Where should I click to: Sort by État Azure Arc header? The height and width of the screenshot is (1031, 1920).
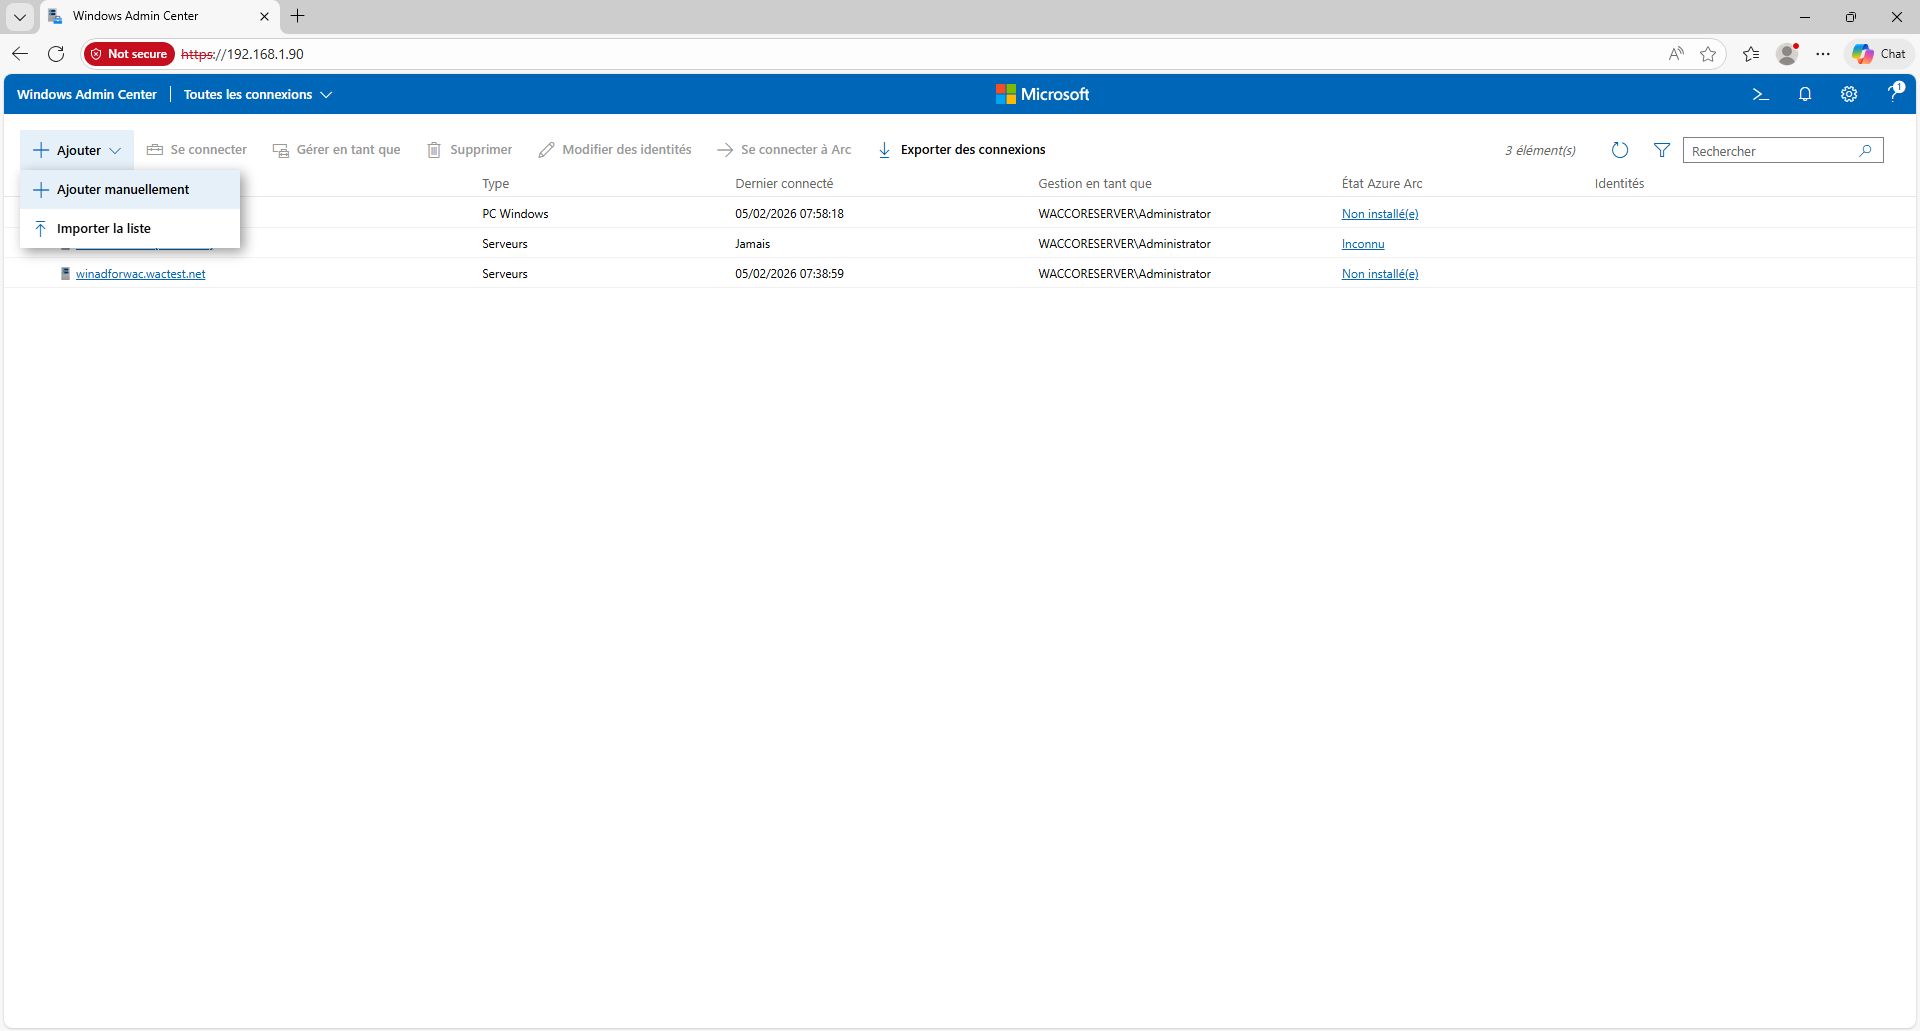pos(1382,184)
